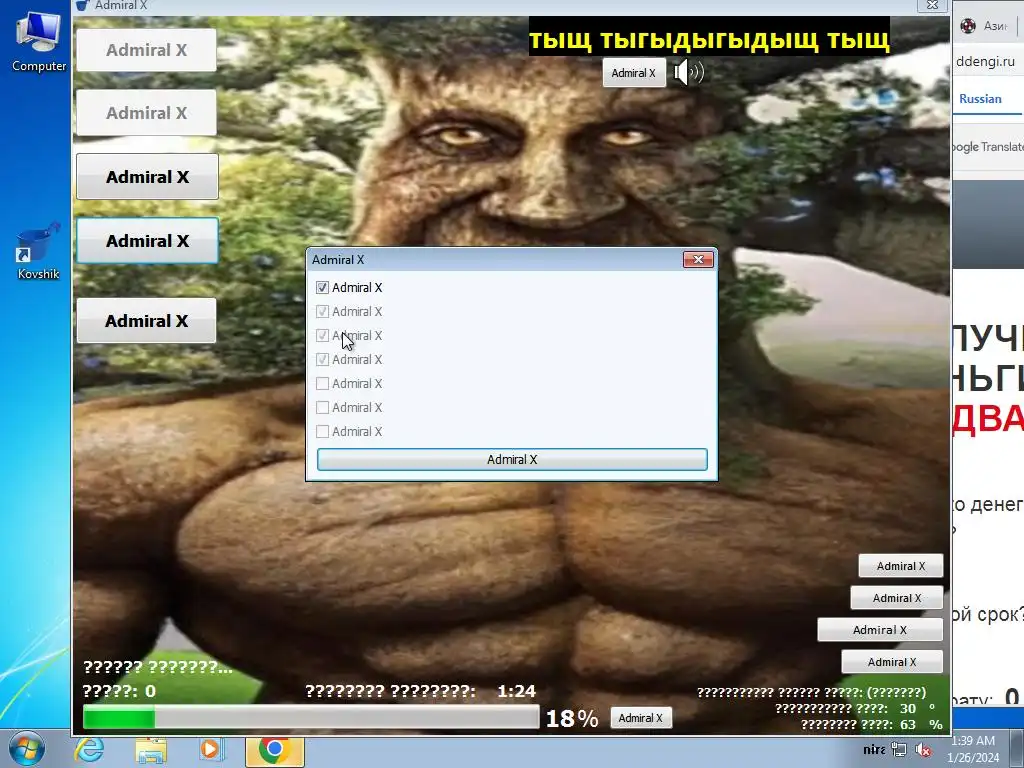Toggle the last Admiral X checkbox in the dialog

(322, 432)
